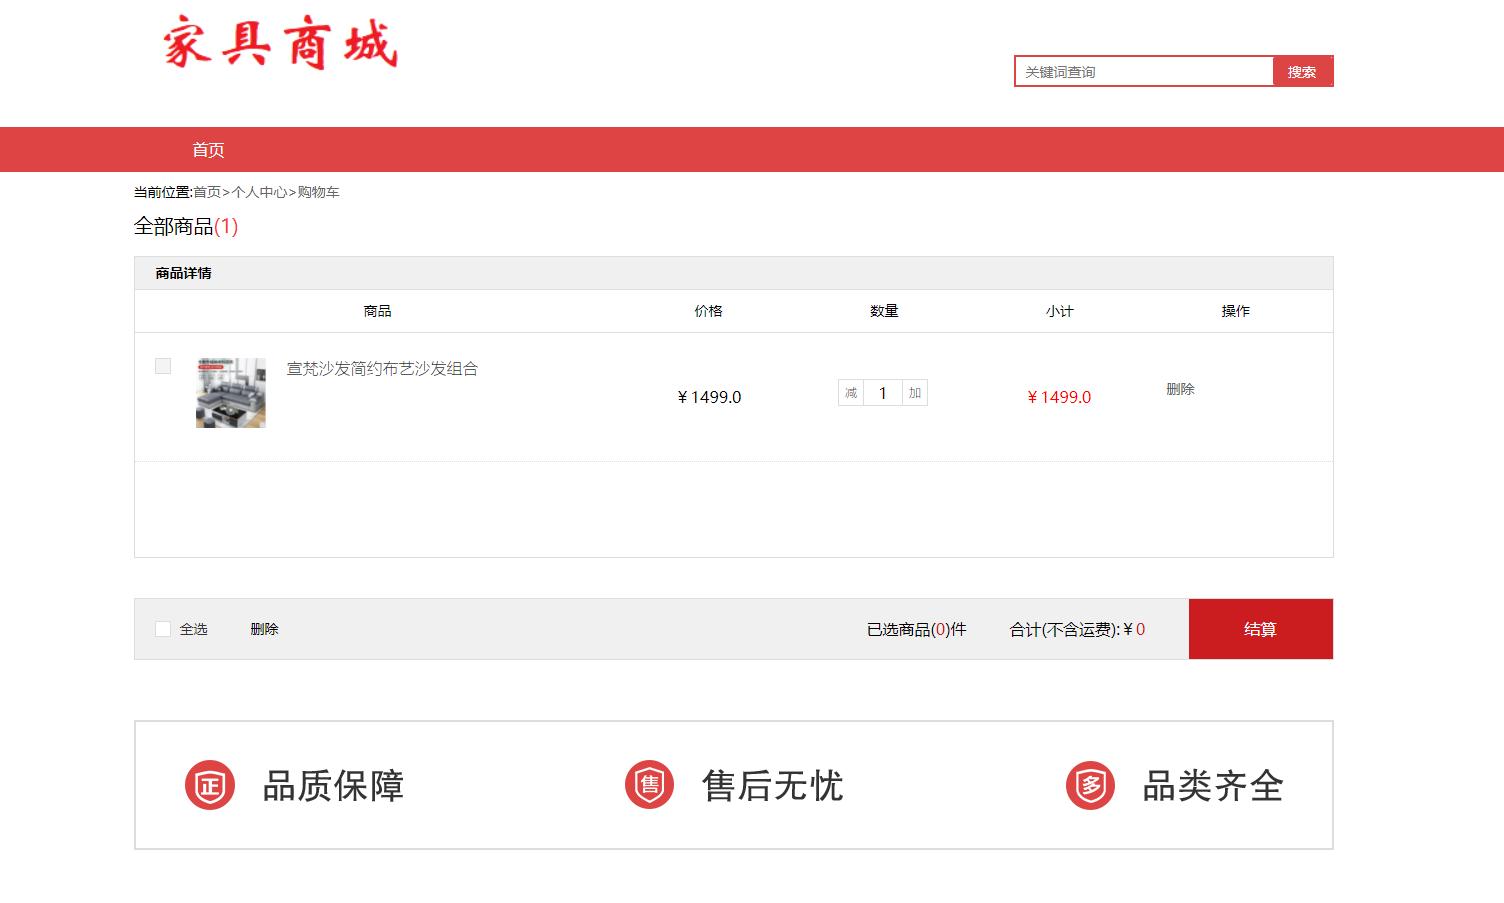
Task: Open the sofa product image thumbnail
Action: tap(231, 392)
